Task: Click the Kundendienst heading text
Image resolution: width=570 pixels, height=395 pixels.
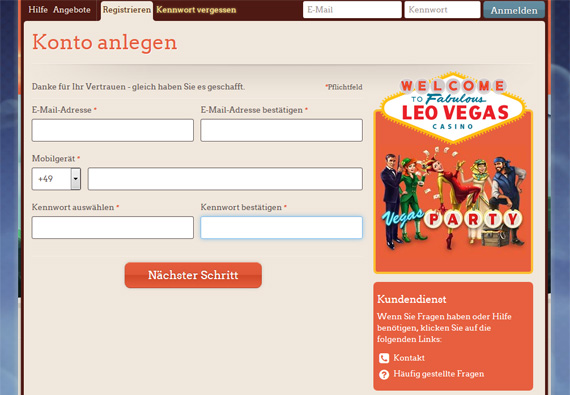Action: [412, 299]
